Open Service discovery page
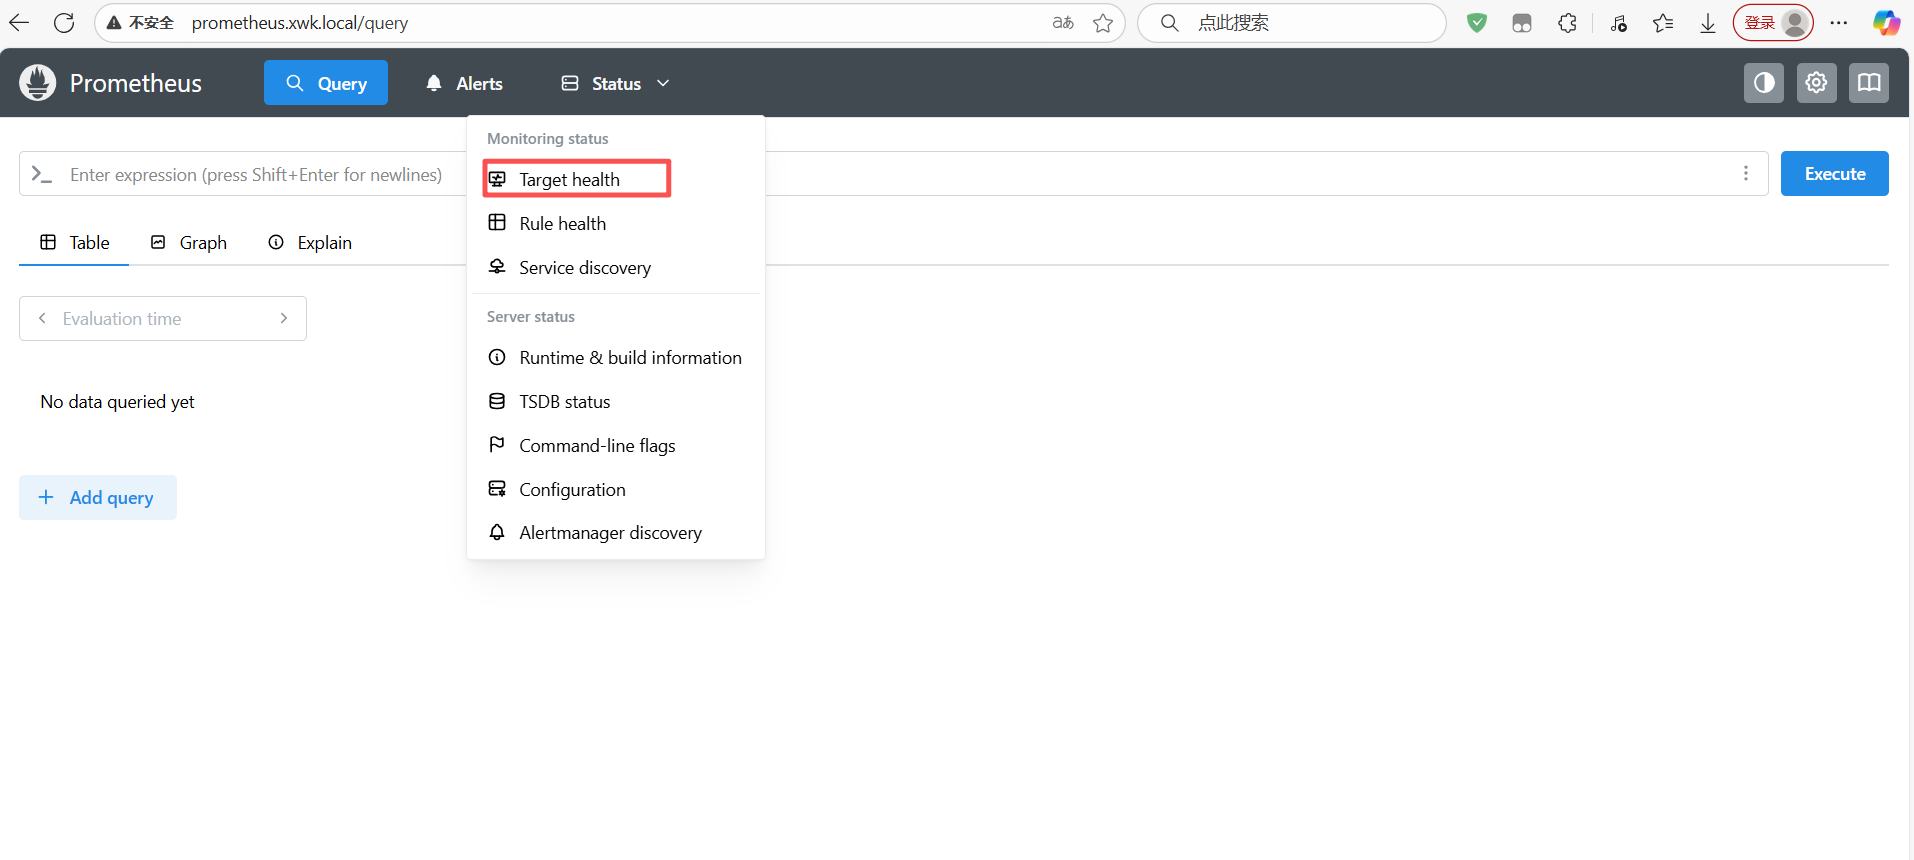This screenshot has height=860, width=1914. click(616, 267)
